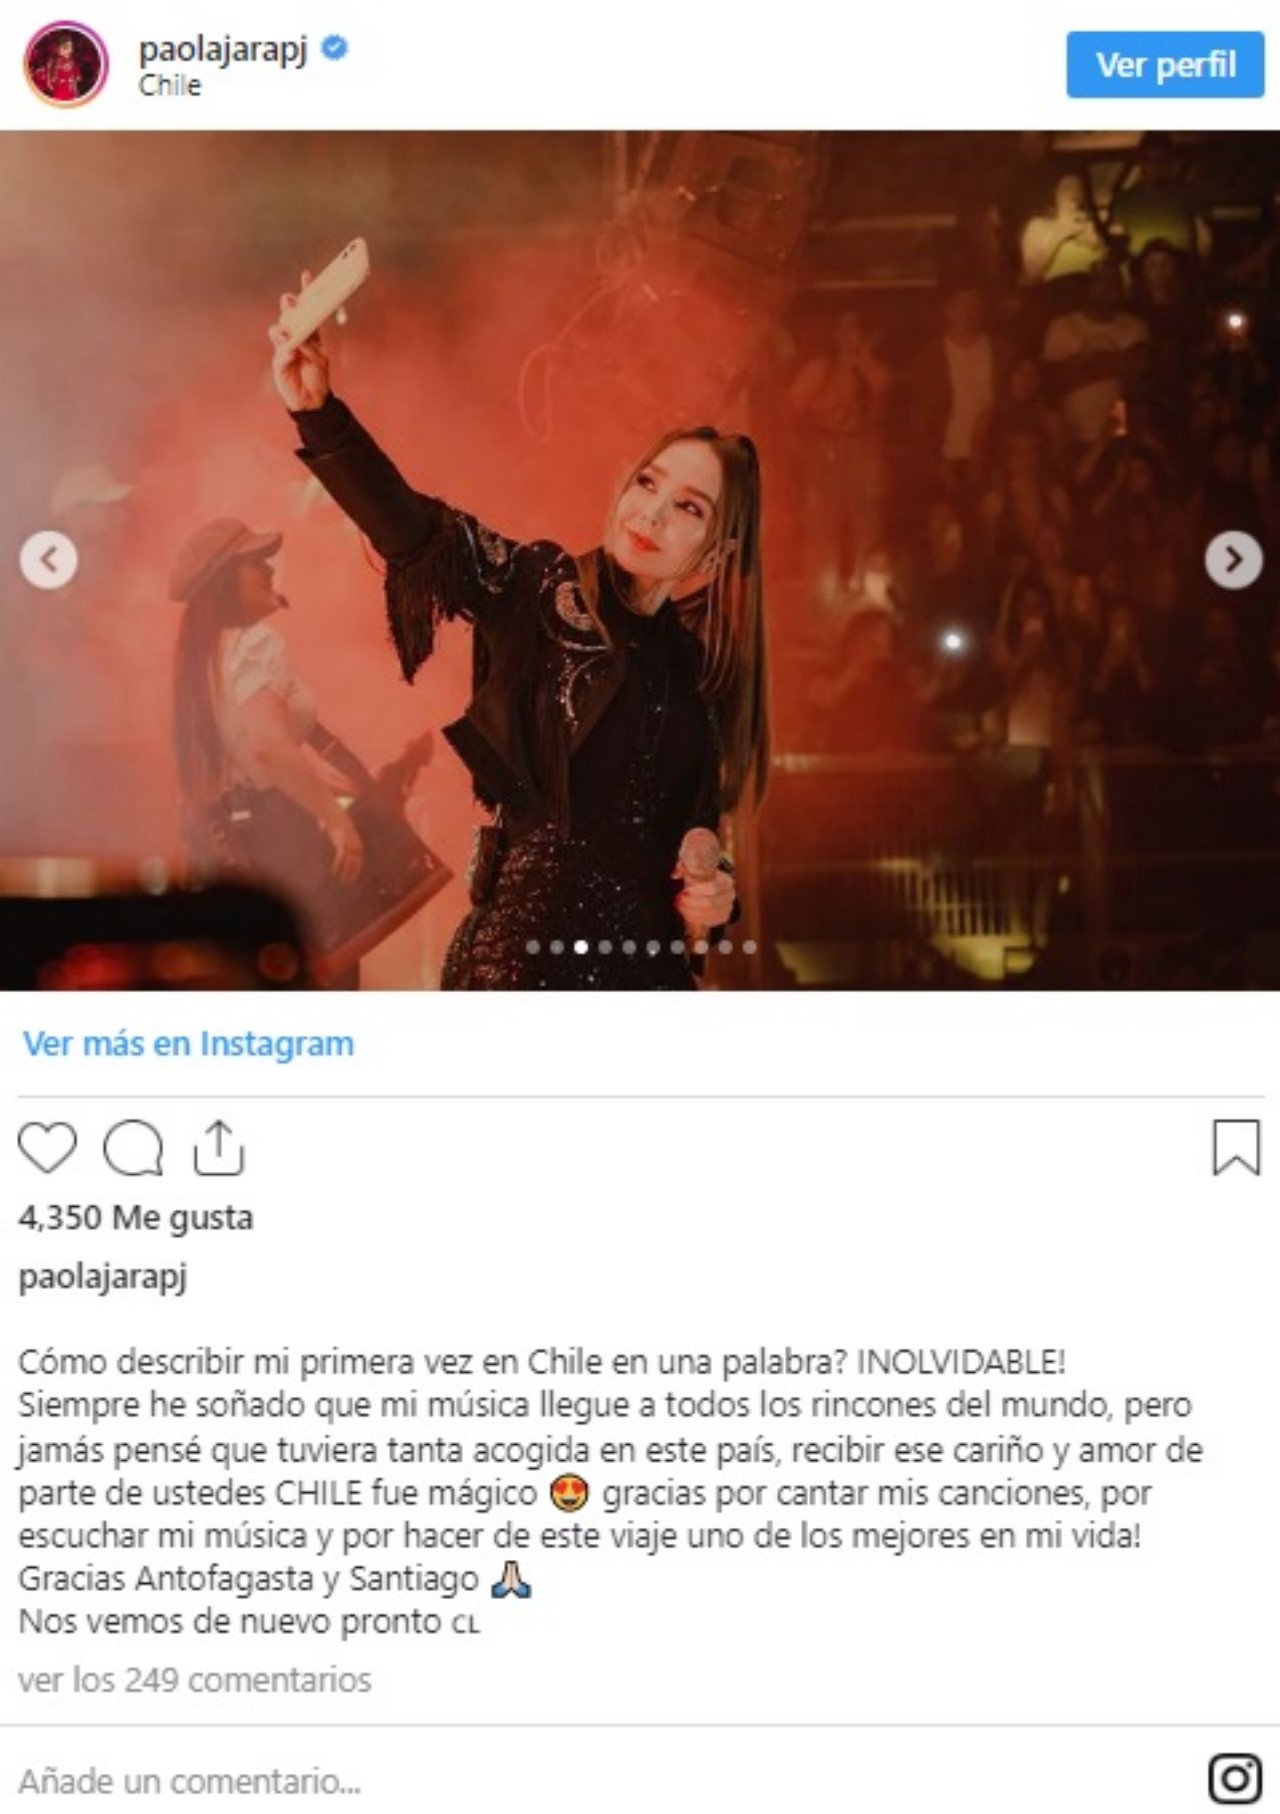Click the blue verified badge
The width and height of the screenshot is (1280, 1814).
pyautogui.click(x=335, y=47)
